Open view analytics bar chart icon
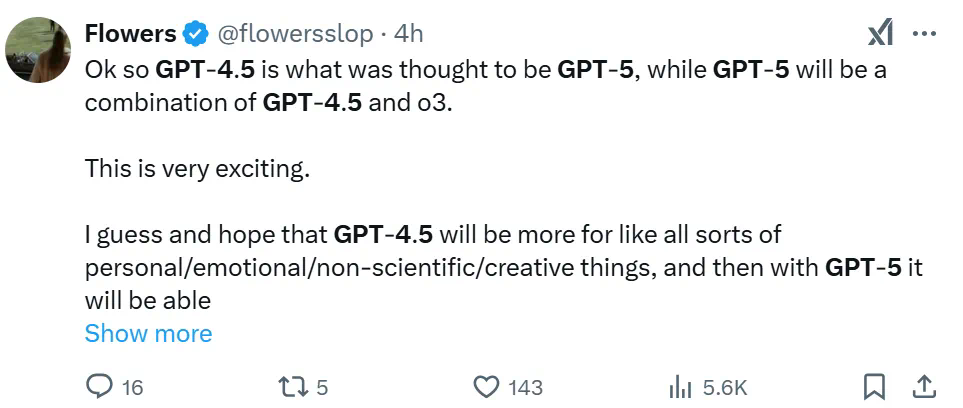The image size is (963, 408). (x=680, y=387)
